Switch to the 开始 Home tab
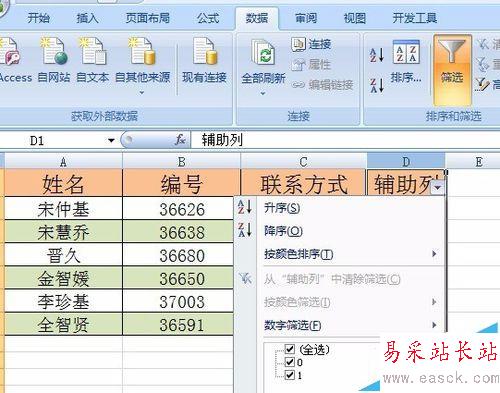The height and width of the screenshot is (393, 500). [38, 18]
